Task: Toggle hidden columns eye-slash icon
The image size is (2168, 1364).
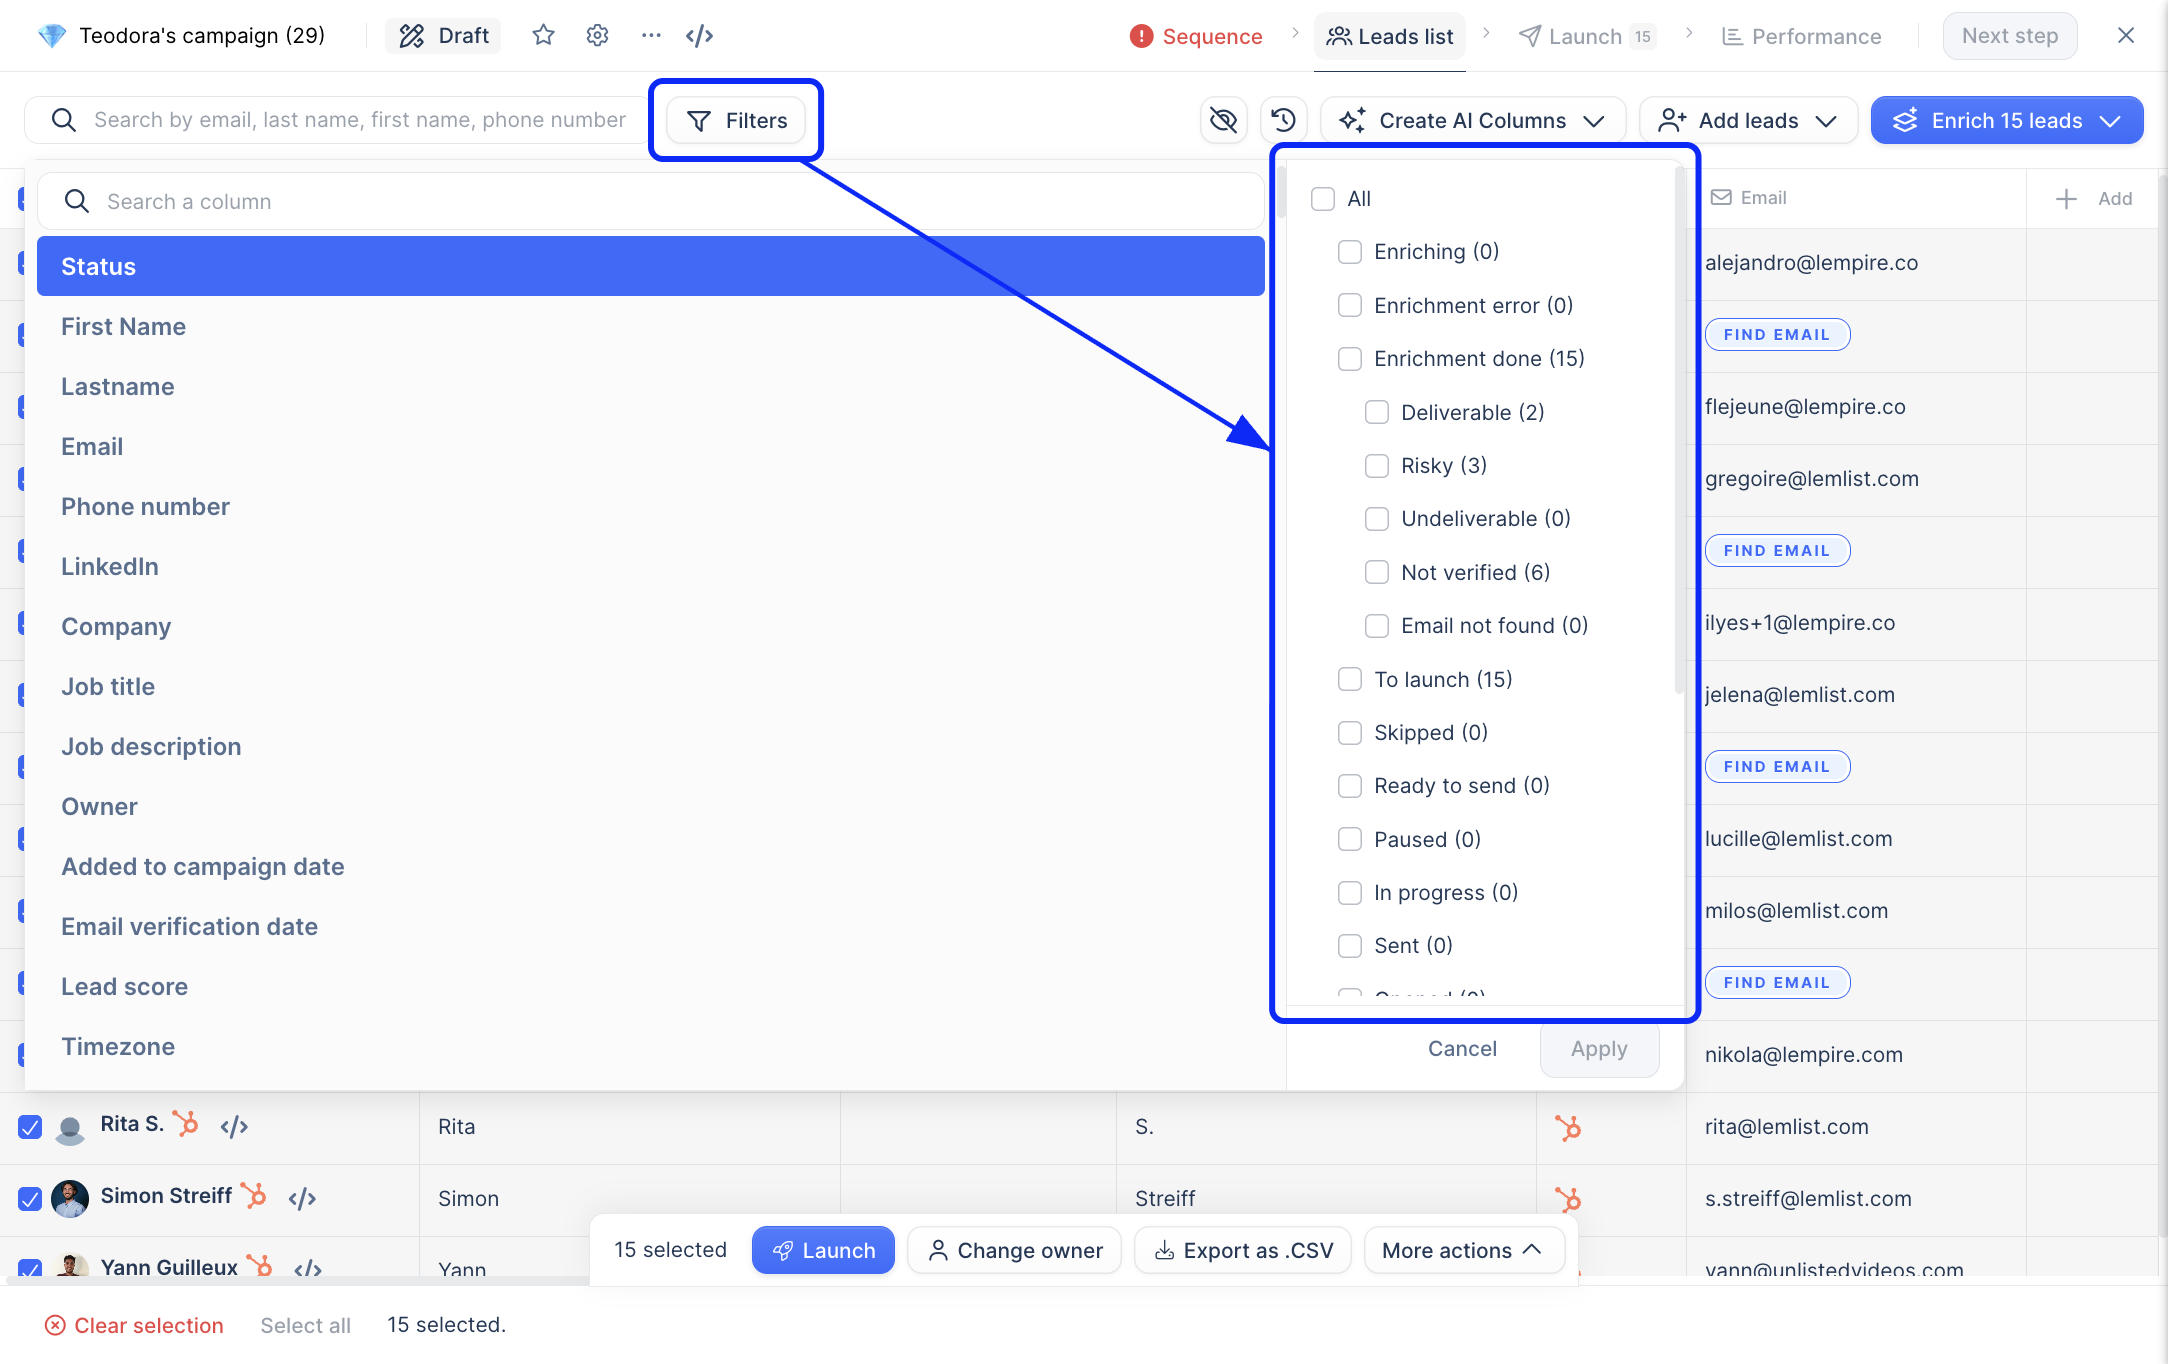Action: [1223, 120]
